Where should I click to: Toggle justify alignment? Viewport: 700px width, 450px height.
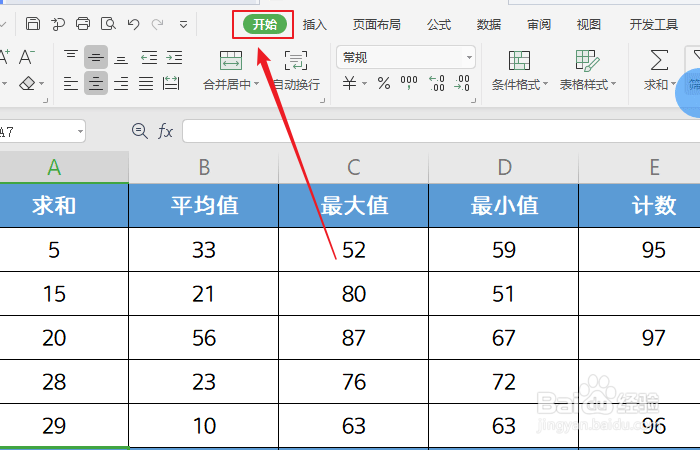point(146,83)
